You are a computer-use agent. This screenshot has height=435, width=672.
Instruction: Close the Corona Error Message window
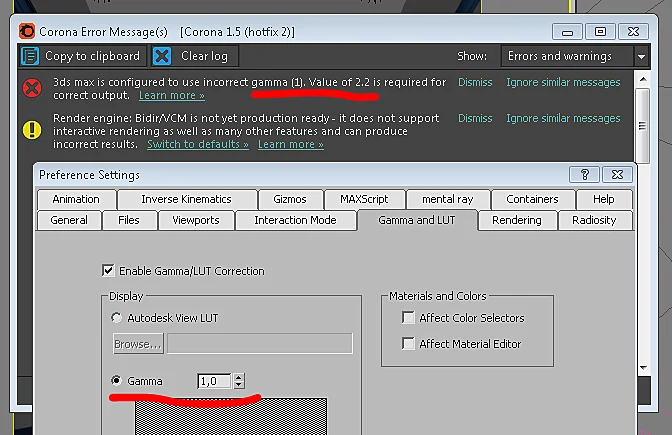[x=633, y=32]
